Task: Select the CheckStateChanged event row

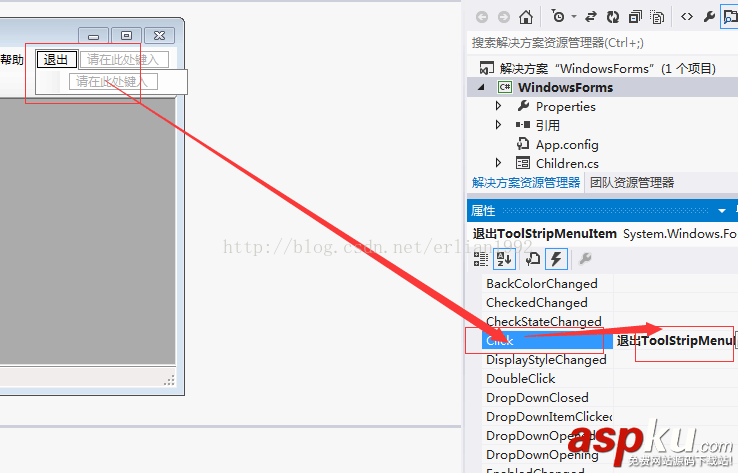Action: [x=548, y=321]
